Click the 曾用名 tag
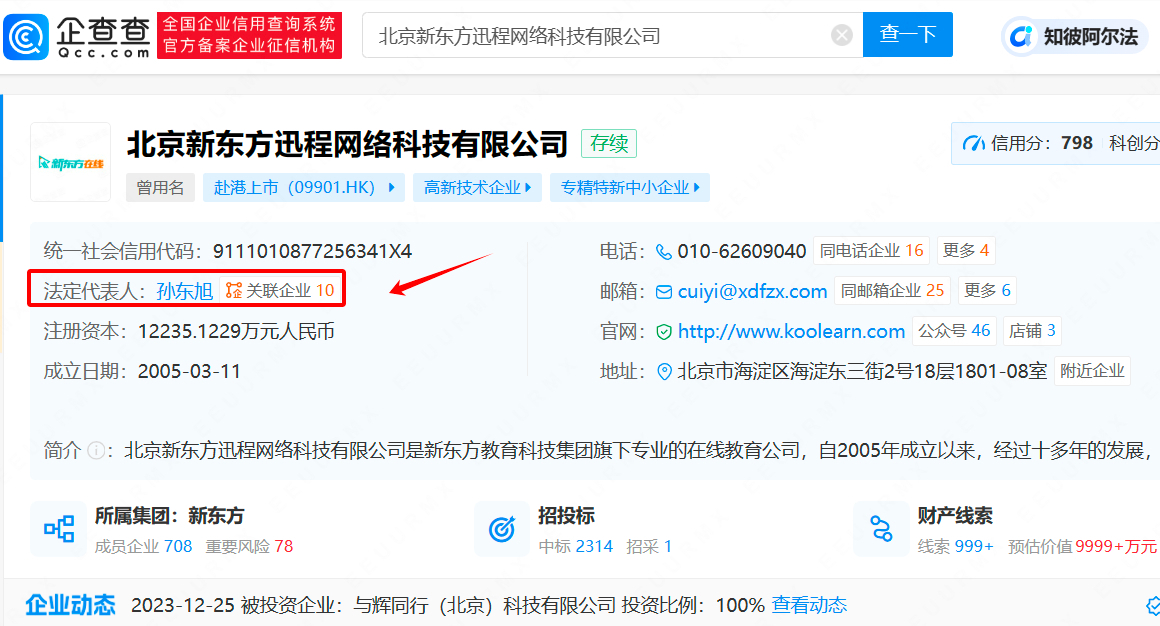The image size is (1160, 626). (161, 187)
